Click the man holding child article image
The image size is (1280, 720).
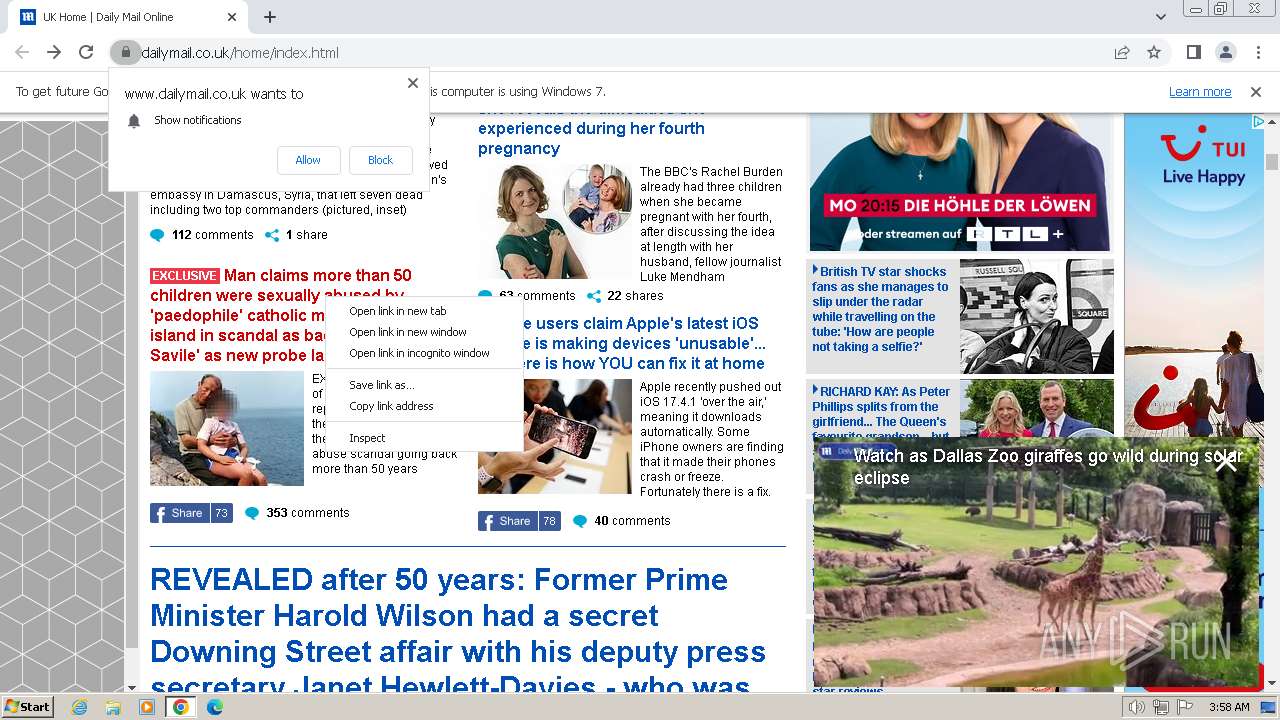(227, 429)
